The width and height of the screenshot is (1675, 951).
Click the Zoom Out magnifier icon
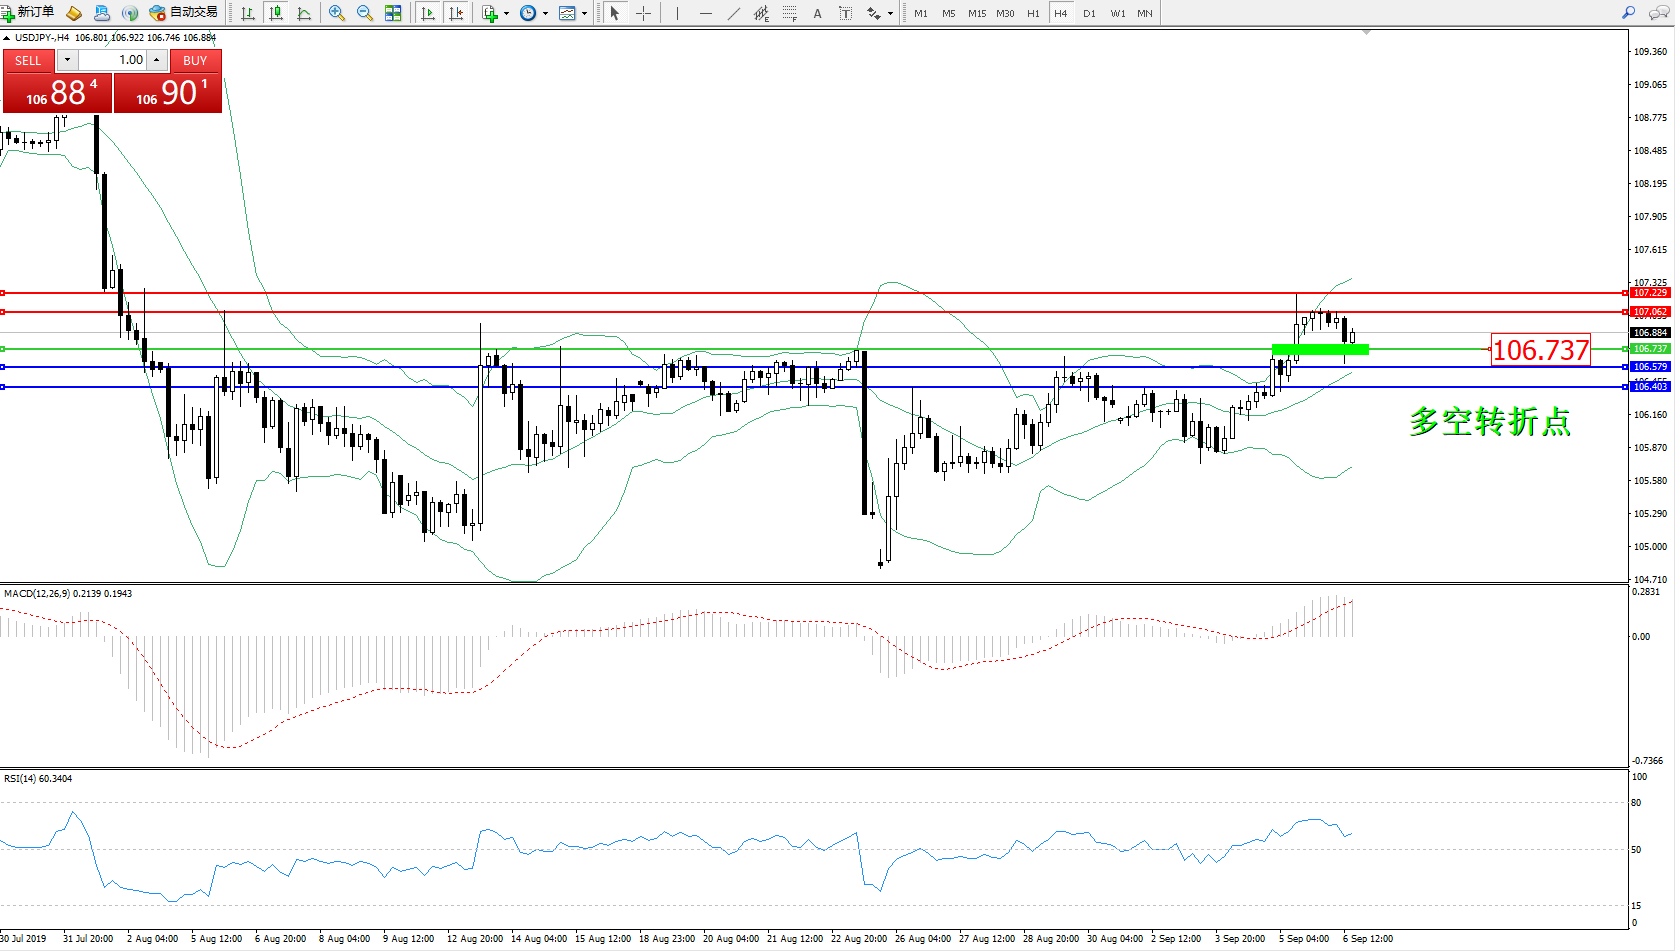click(365, 13)
